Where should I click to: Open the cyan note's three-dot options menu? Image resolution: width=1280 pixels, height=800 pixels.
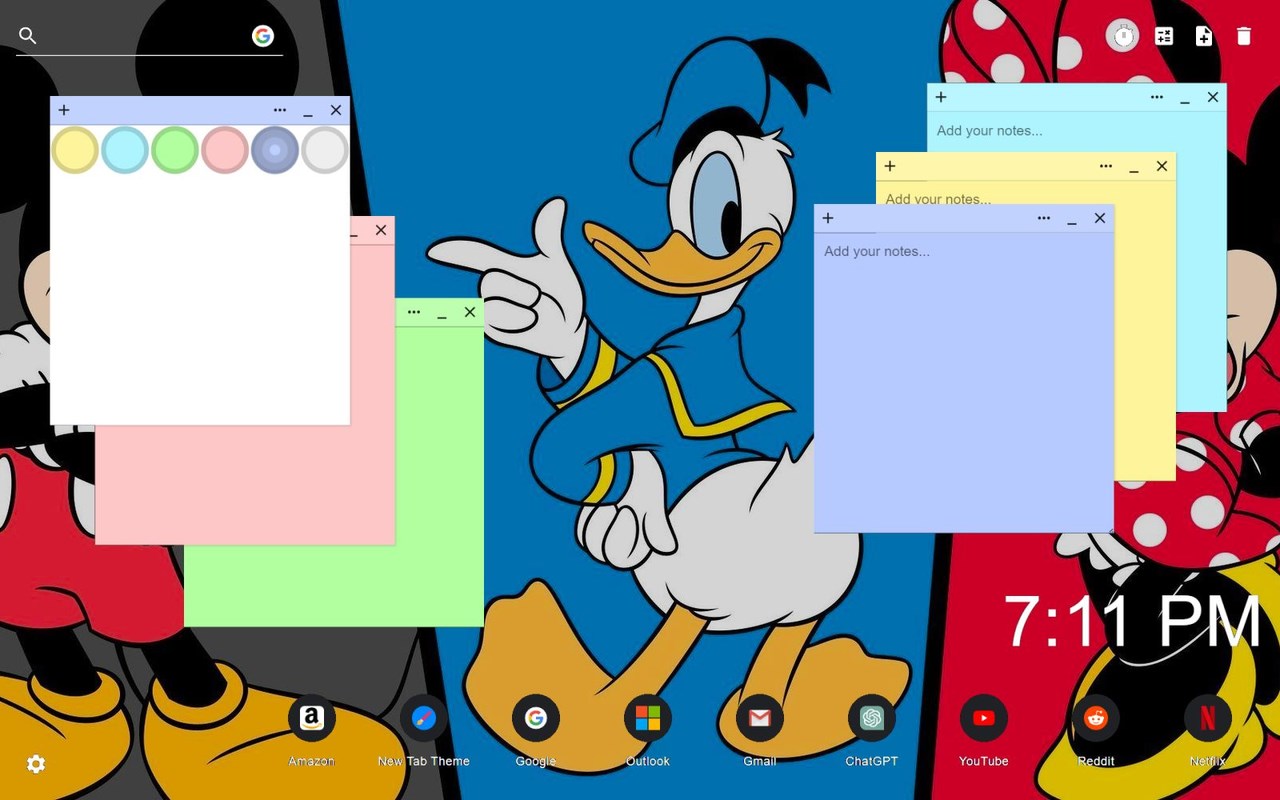point(1157,97)
